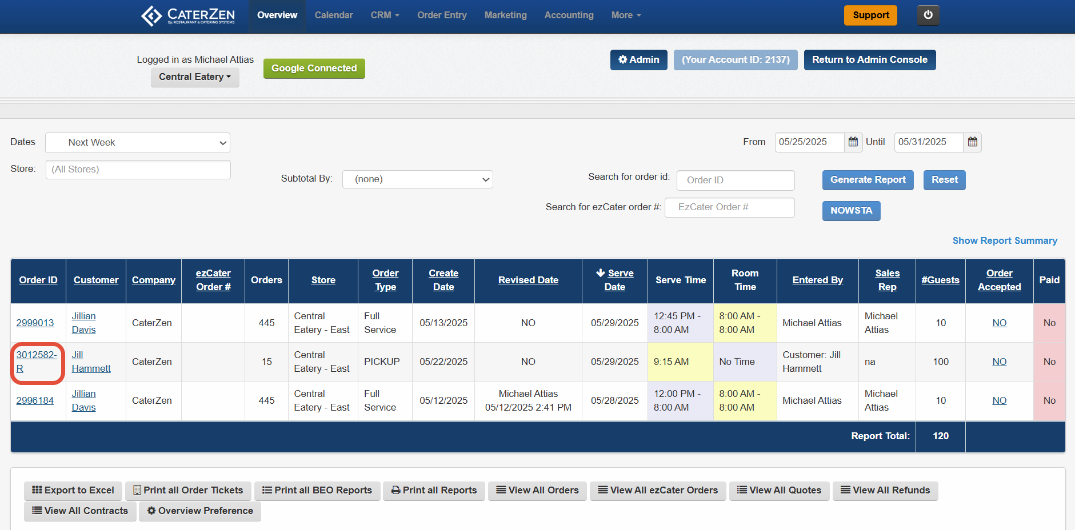Viewport: 1075px width, 530px height.
Task: Go to the Calendar menu
Action: [x=334, y=15]
